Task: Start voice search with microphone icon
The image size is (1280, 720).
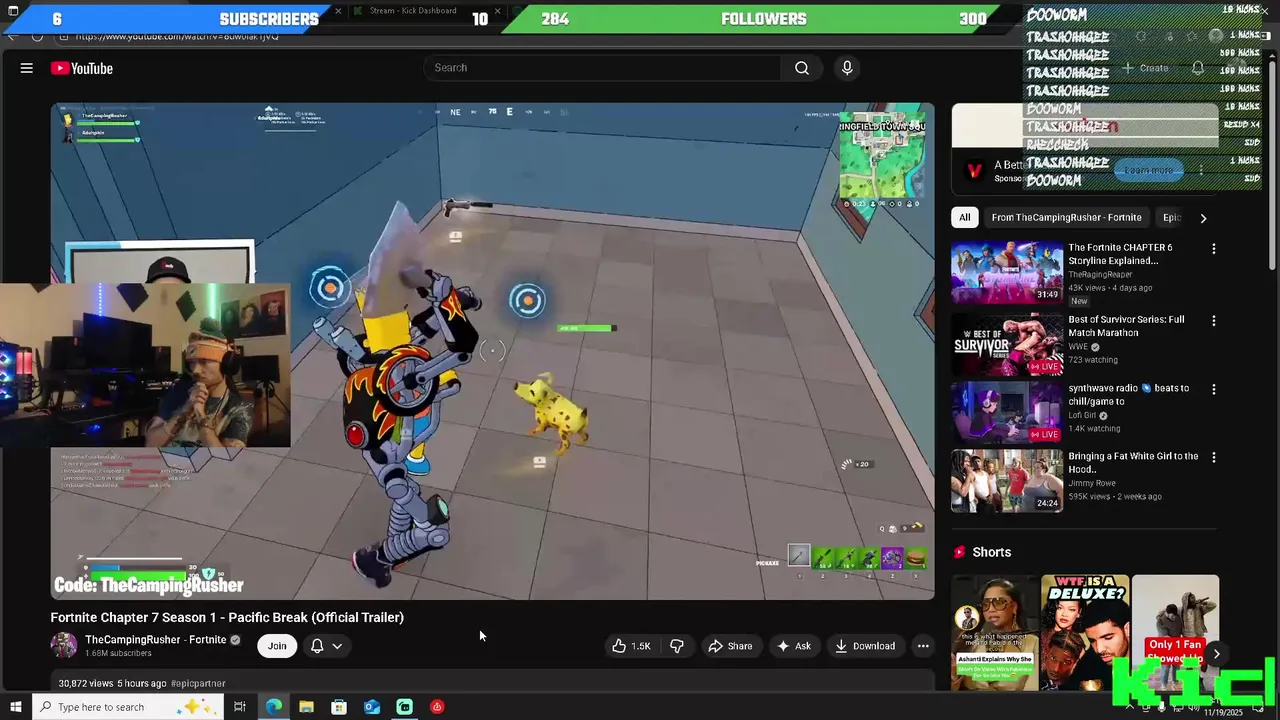Action: point(847,68)
